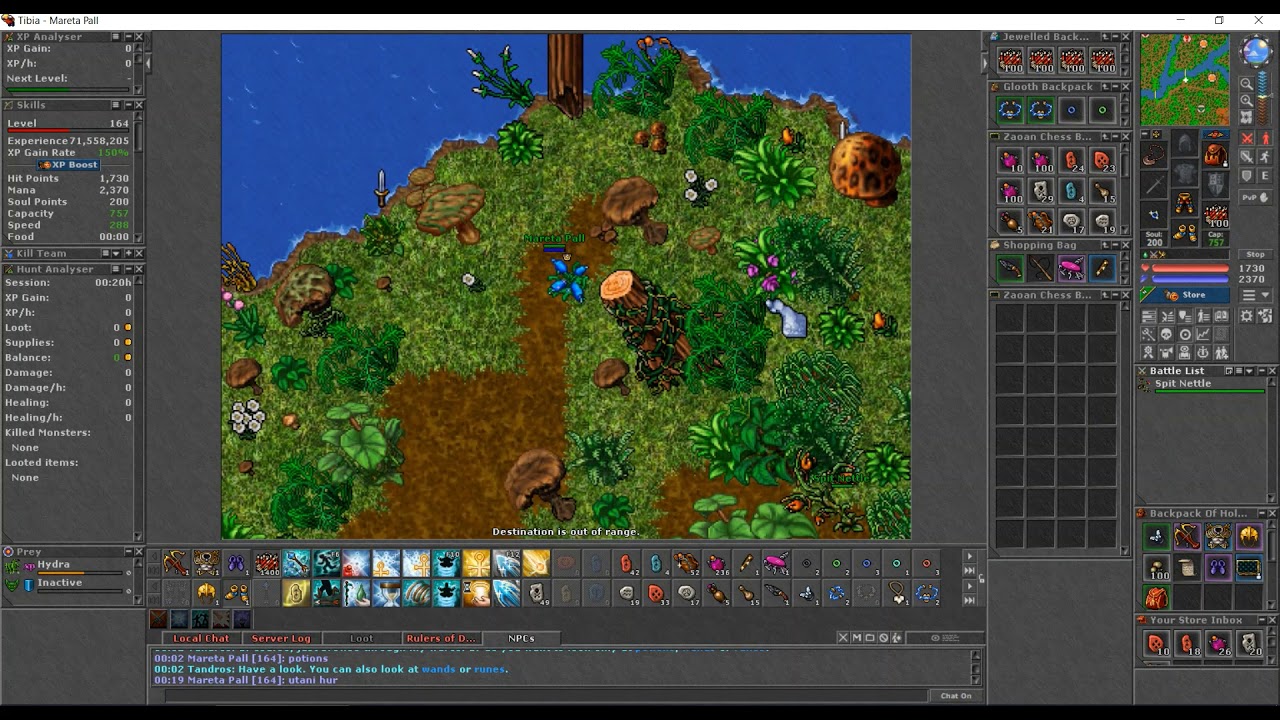The image size is (1280, 720).
Task: Select the Loot chat tab
Action: point(361,638)
